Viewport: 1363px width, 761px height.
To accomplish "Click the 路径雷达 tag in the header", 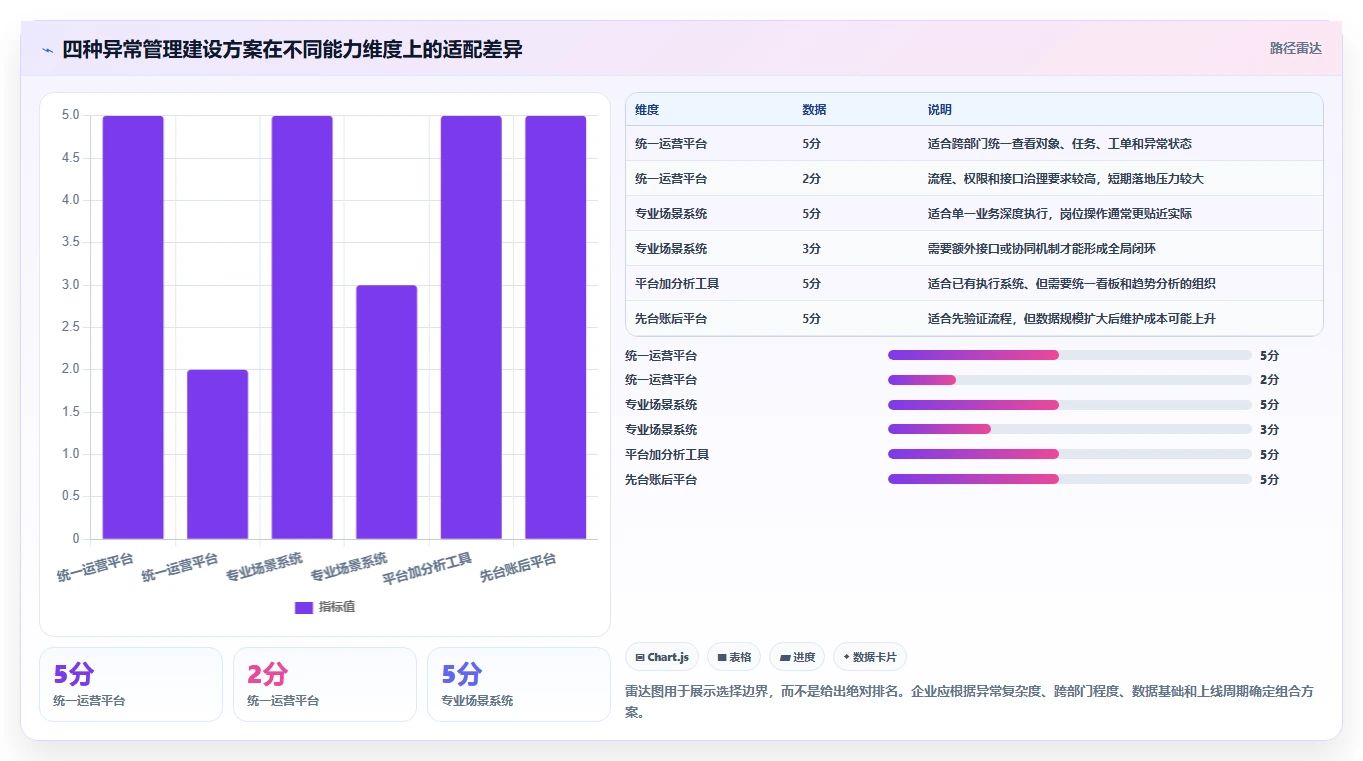I will (x=1296, y=48).
